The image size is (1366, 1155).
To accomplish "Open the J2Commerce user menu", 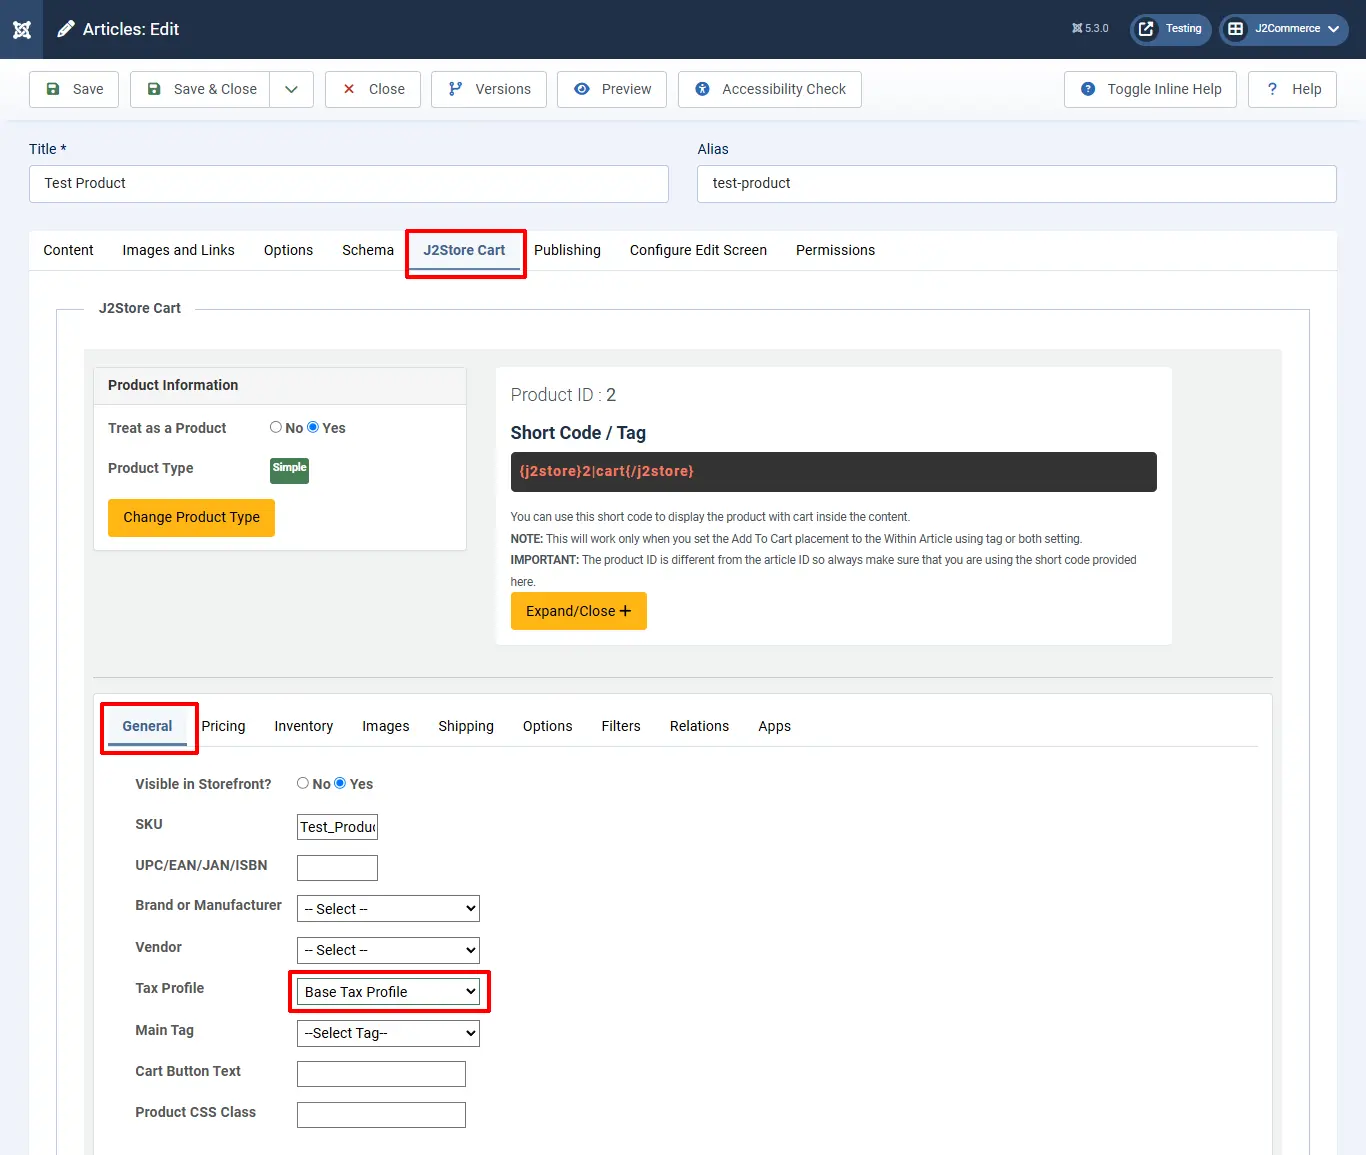I will [1283, 29].
